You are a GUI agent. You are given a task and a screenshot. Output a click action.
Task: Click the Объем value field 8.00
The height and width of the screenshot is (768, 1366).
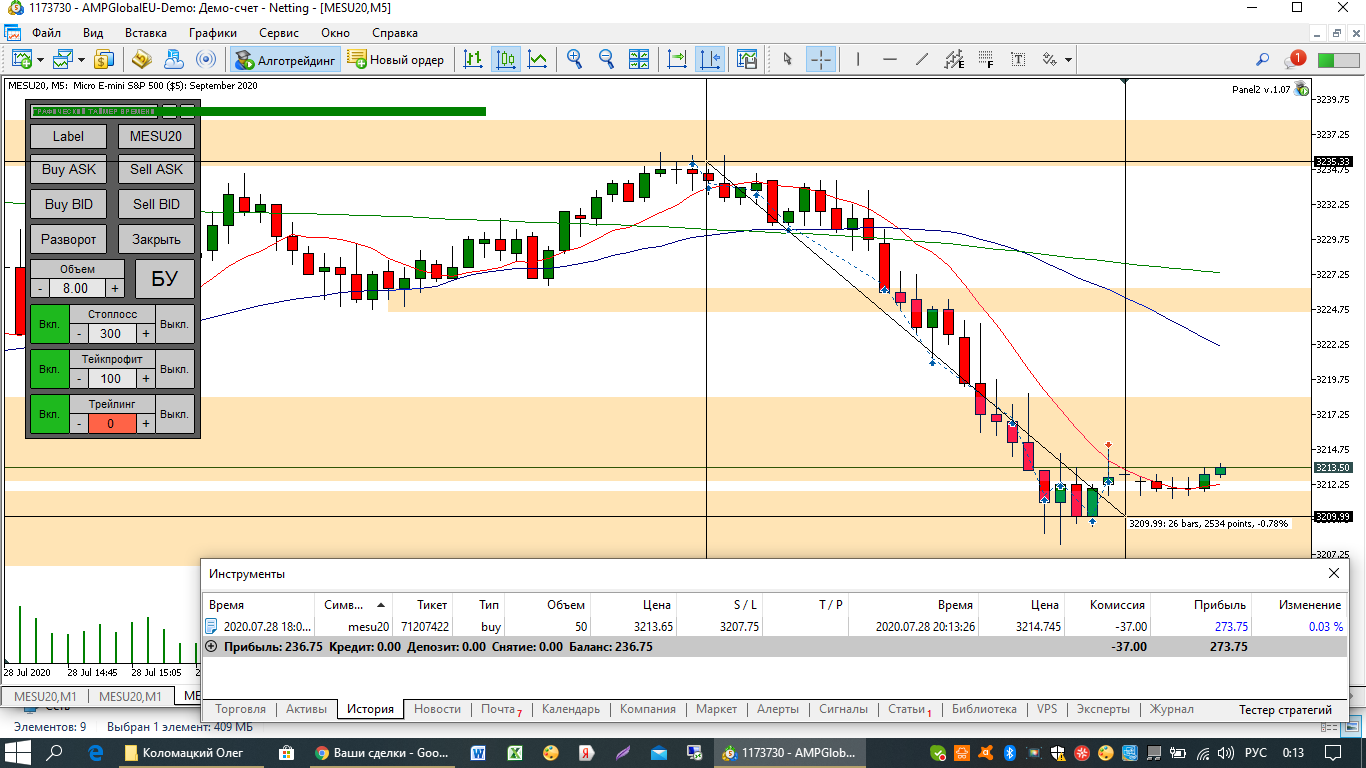pyautogui.click(x=77, y=288)
